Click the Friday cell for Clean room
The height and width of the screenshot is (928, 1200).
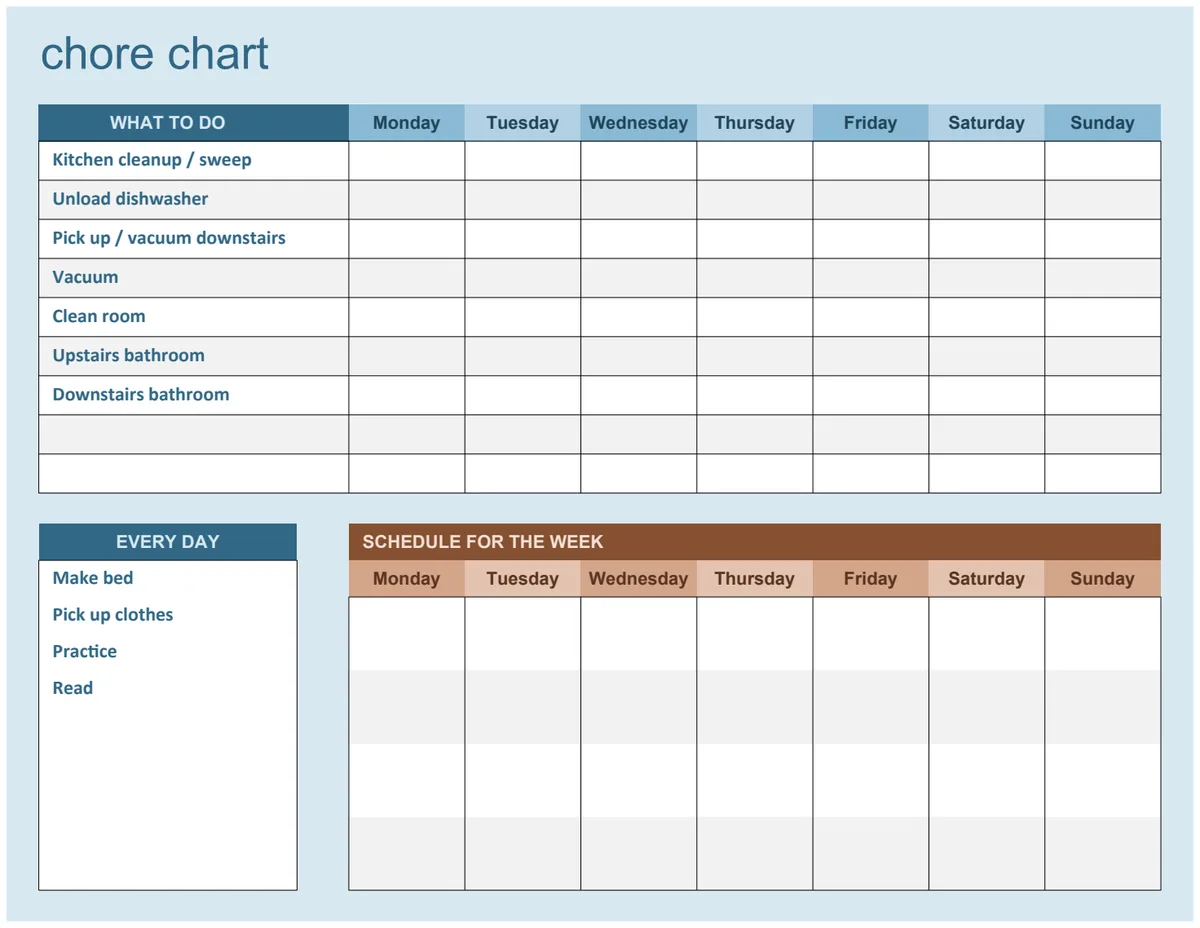click(871, 317)
